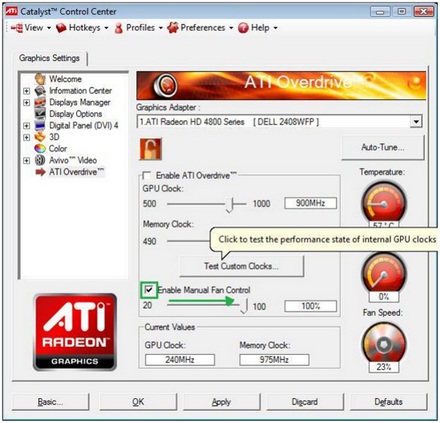440x423 pixels.
Task: Click the Information Center icon
Action: click(x=40, y=91)
